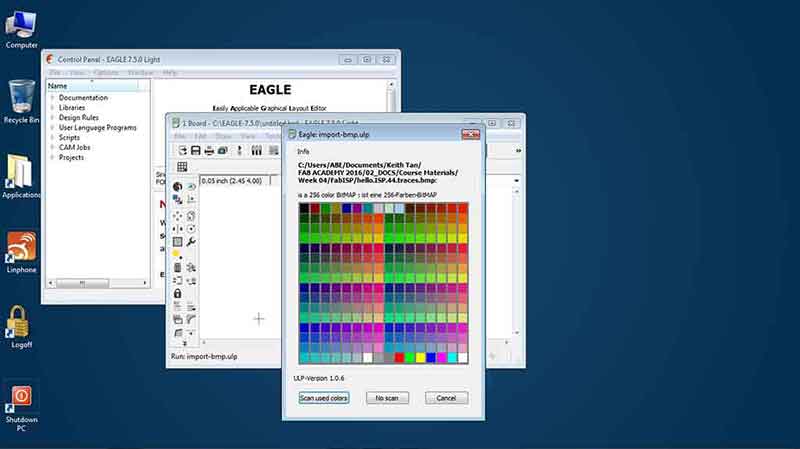Select the Delete trash-can tool
Image resolution: width=800 pixels, height=449 pixels.
178,267
